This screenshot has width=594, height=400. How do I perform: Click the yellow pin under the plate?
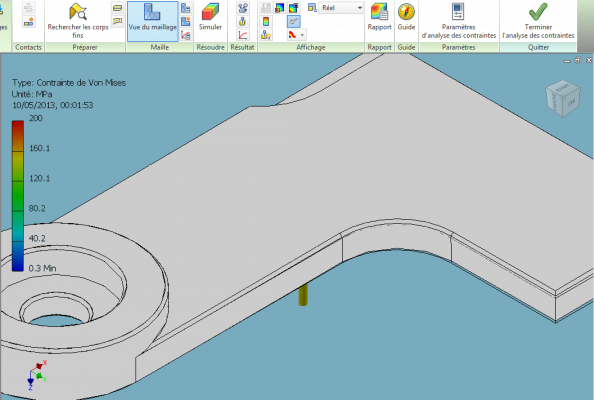point(303,295)
